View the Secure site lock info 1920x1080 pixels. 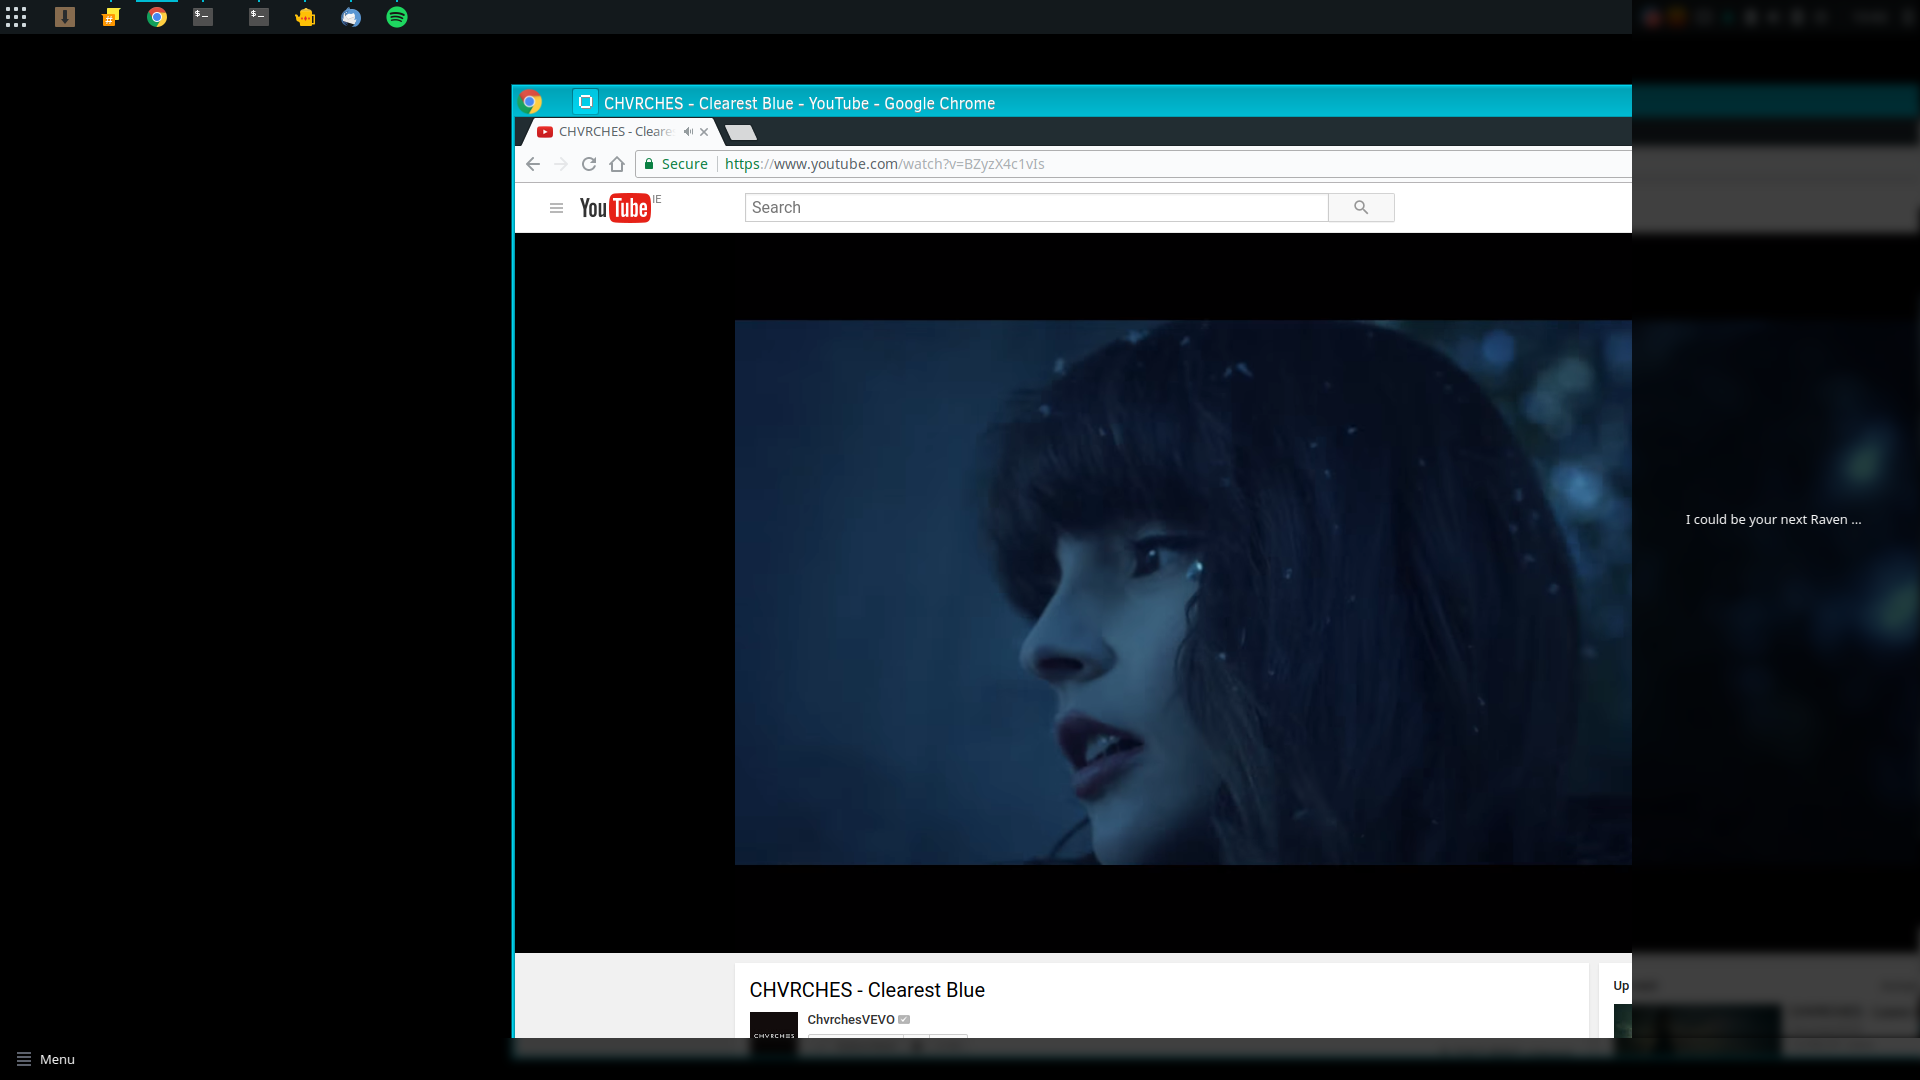(x=676, y=164)
